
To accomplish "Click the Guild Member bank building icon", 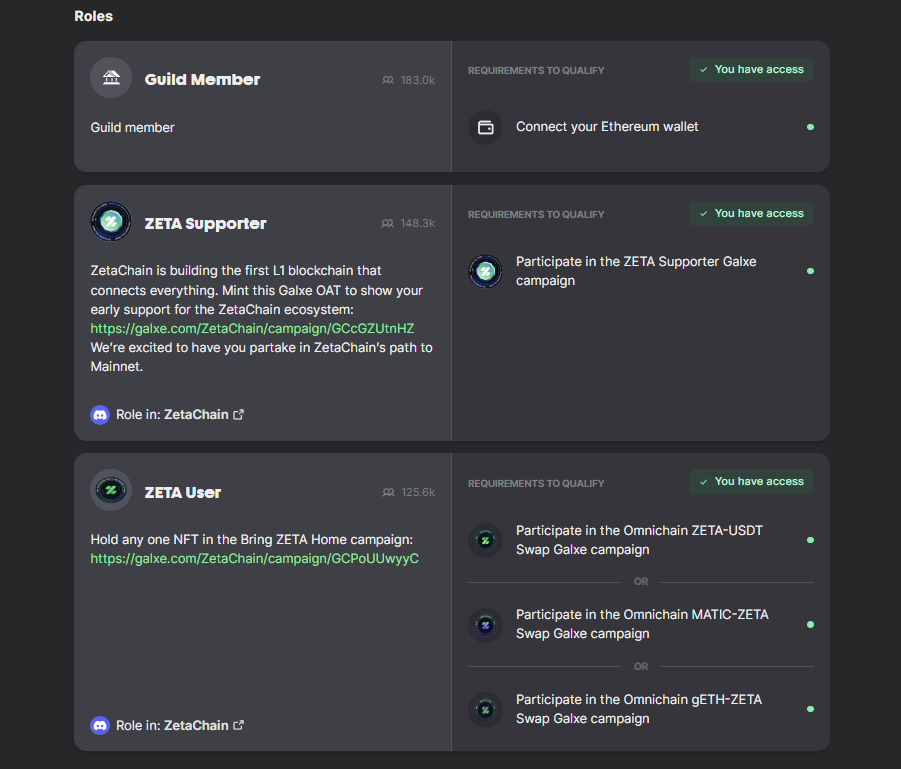I will [x=111, y=78].
